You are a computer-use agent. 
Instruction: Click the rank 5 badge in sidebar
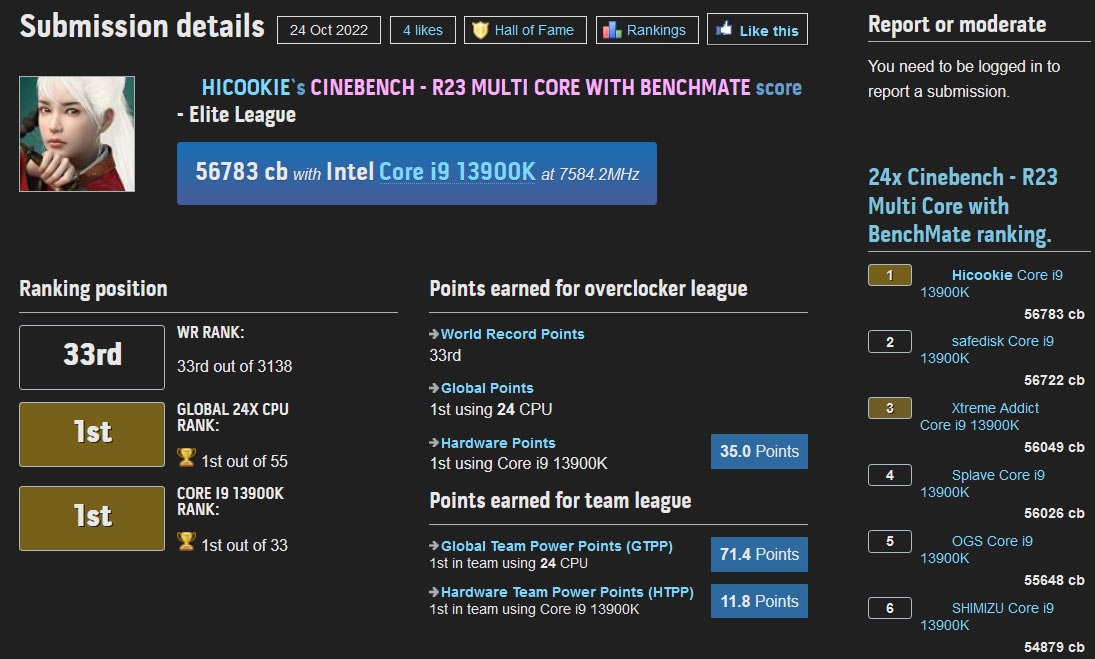tap(890, 542)
